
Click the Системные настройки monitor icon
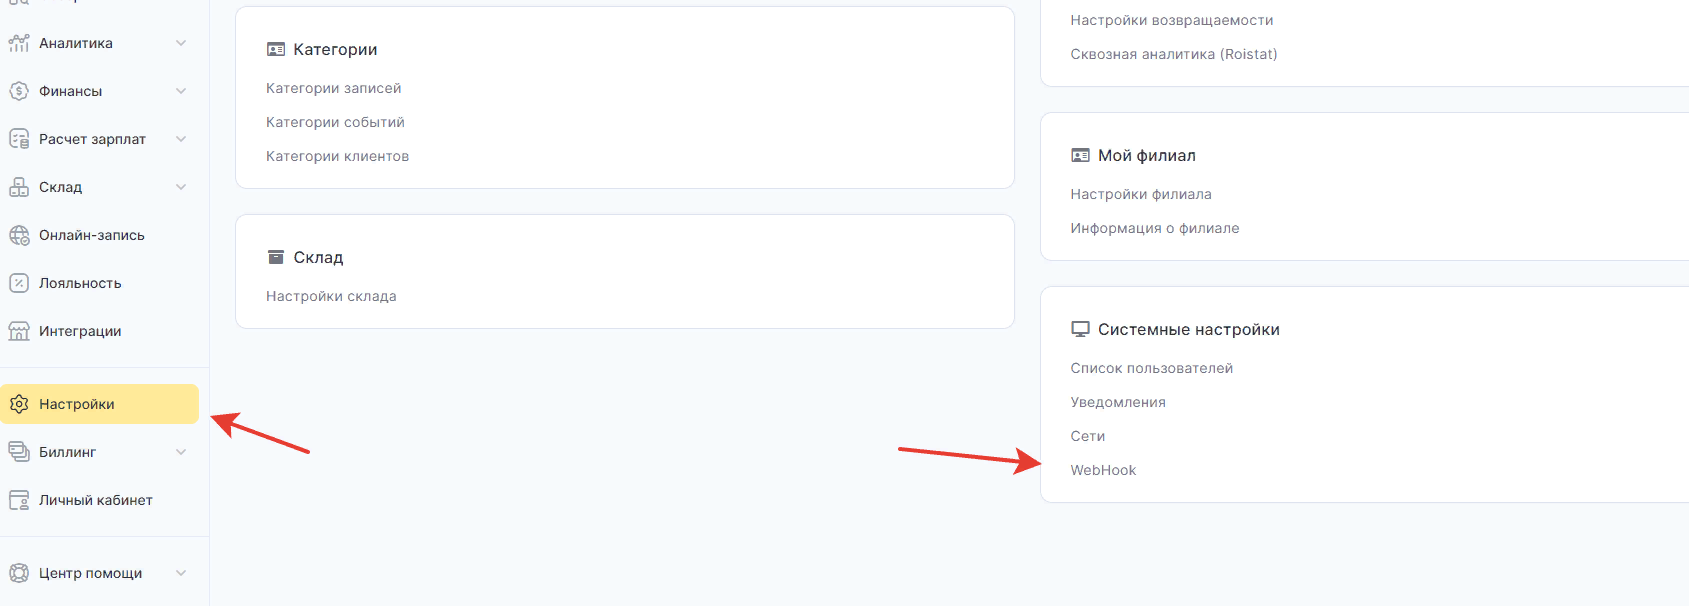(x=1080, y=329)
